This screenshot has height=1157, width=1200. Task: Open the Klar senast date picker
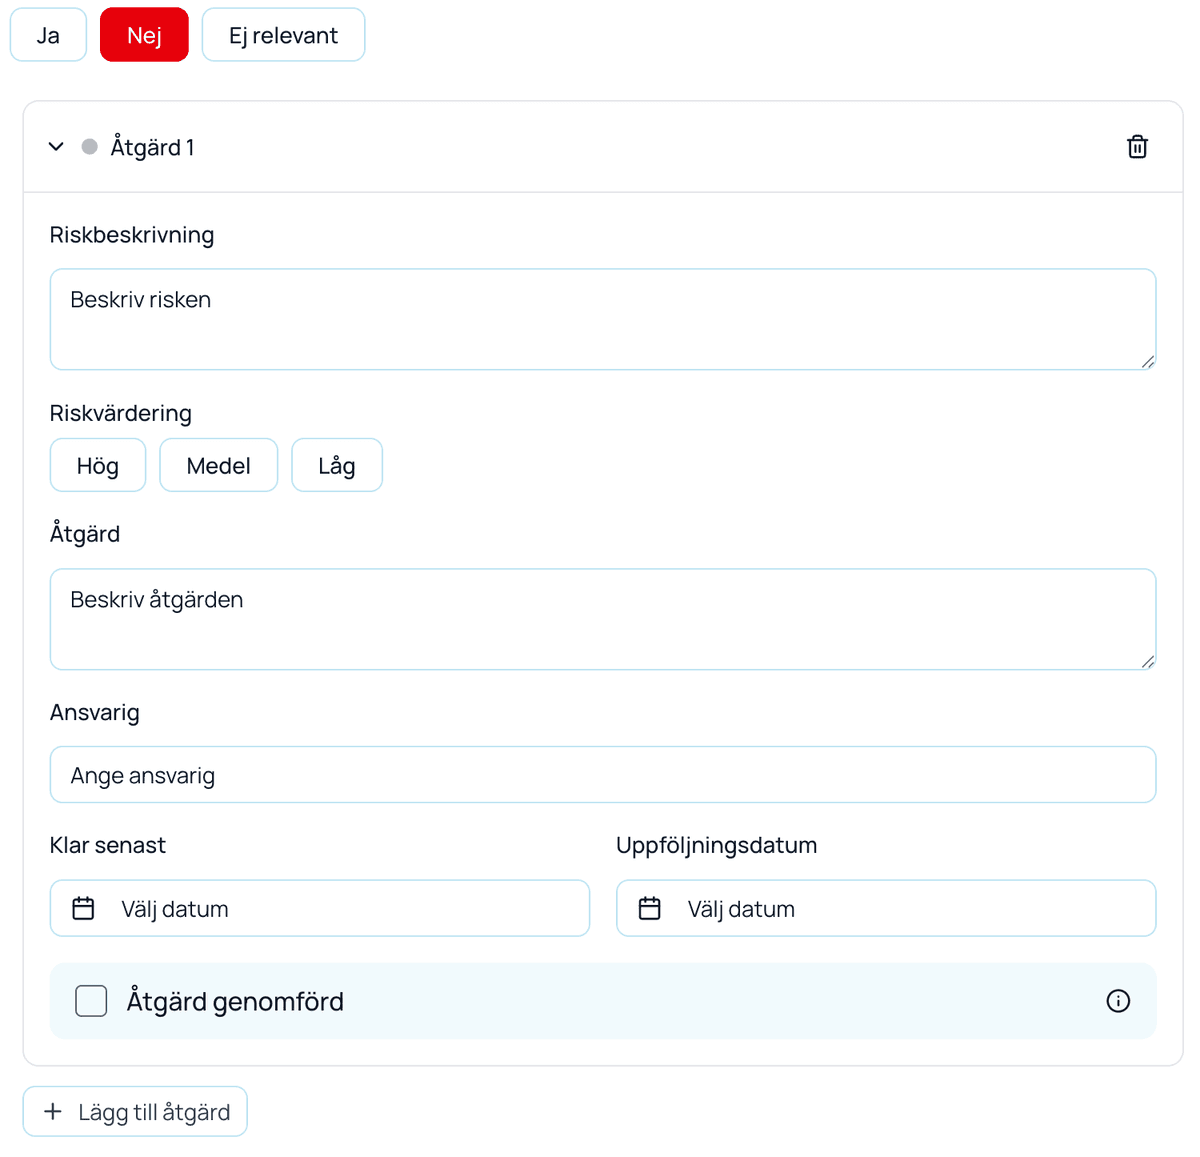point(320,908)
